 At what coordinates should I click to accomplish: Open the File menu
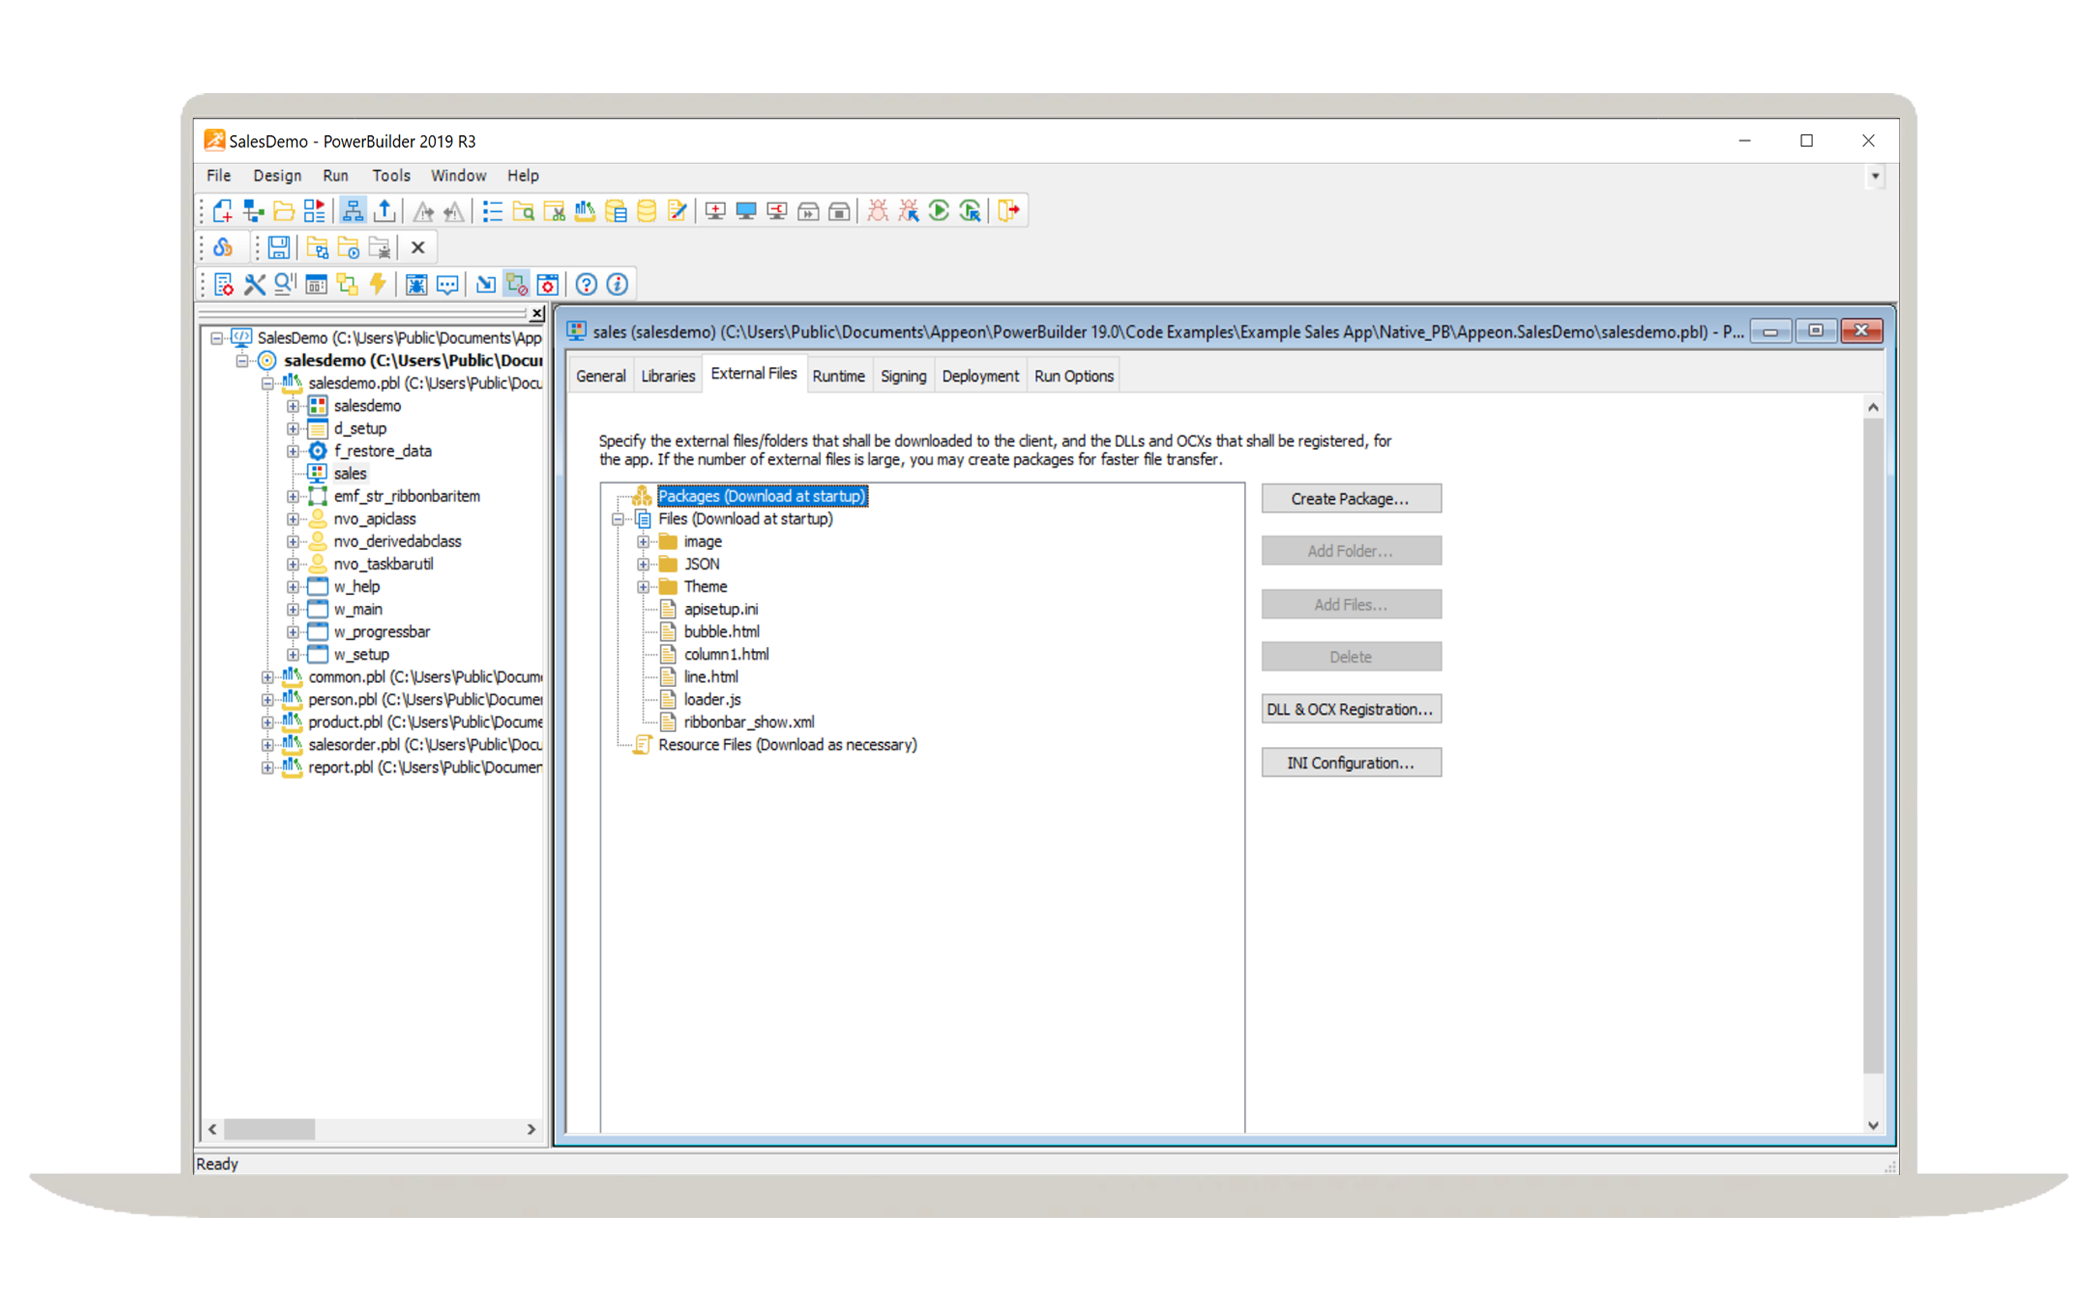(219, 176)
